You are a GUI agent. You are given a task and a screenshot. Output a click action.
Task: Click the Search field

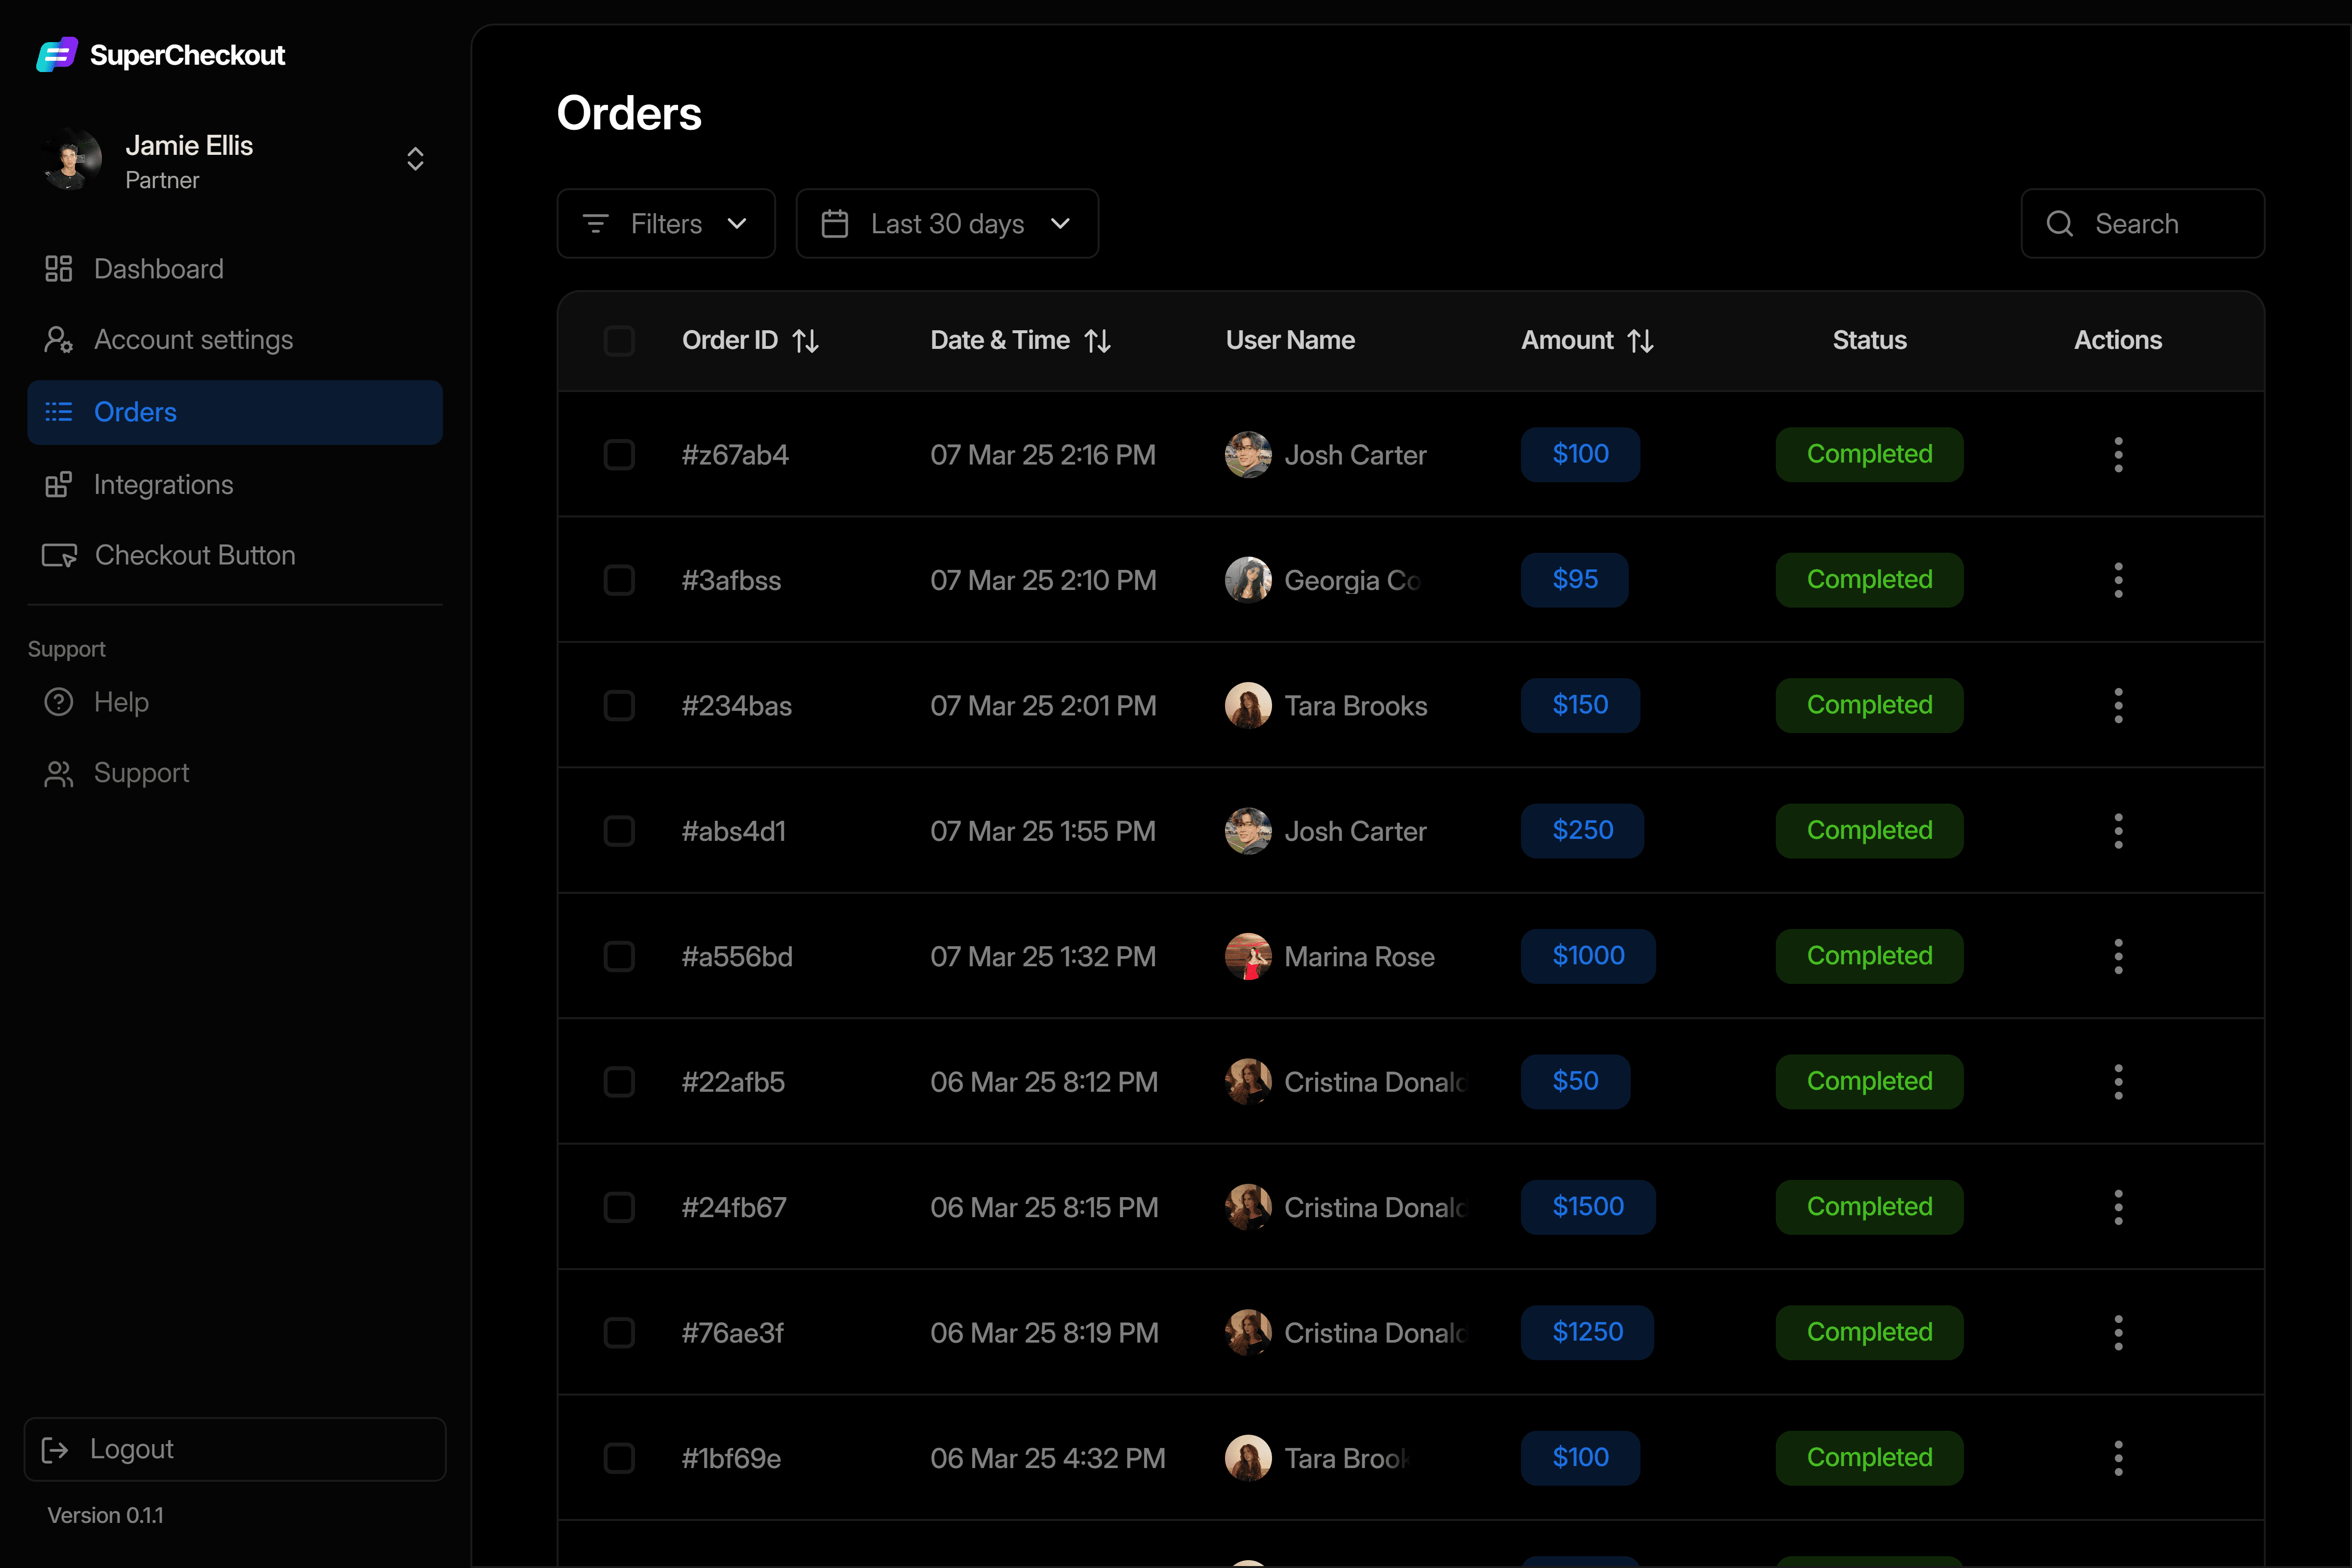(x=2142, y=224)
